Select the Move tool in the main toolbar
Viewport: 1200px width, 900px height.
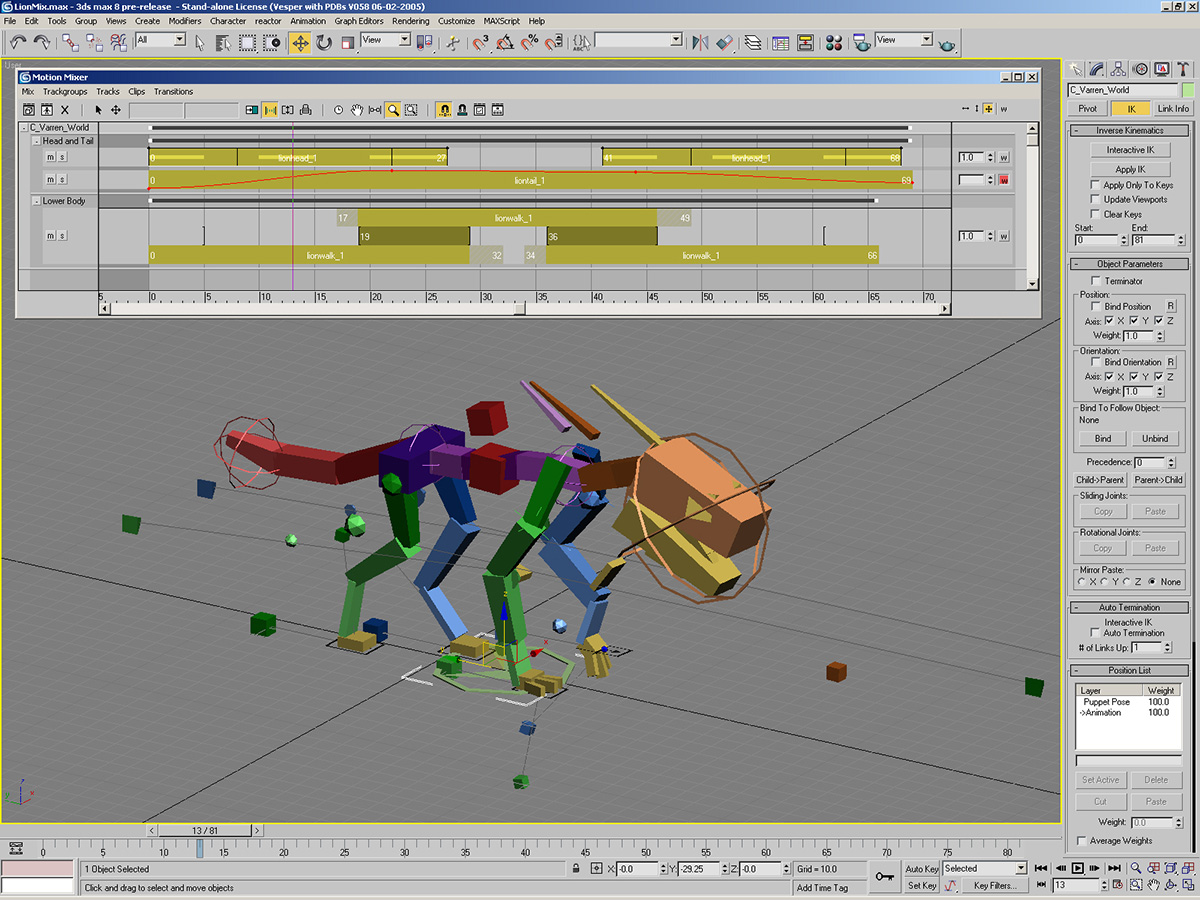click(x=300, y=42)
